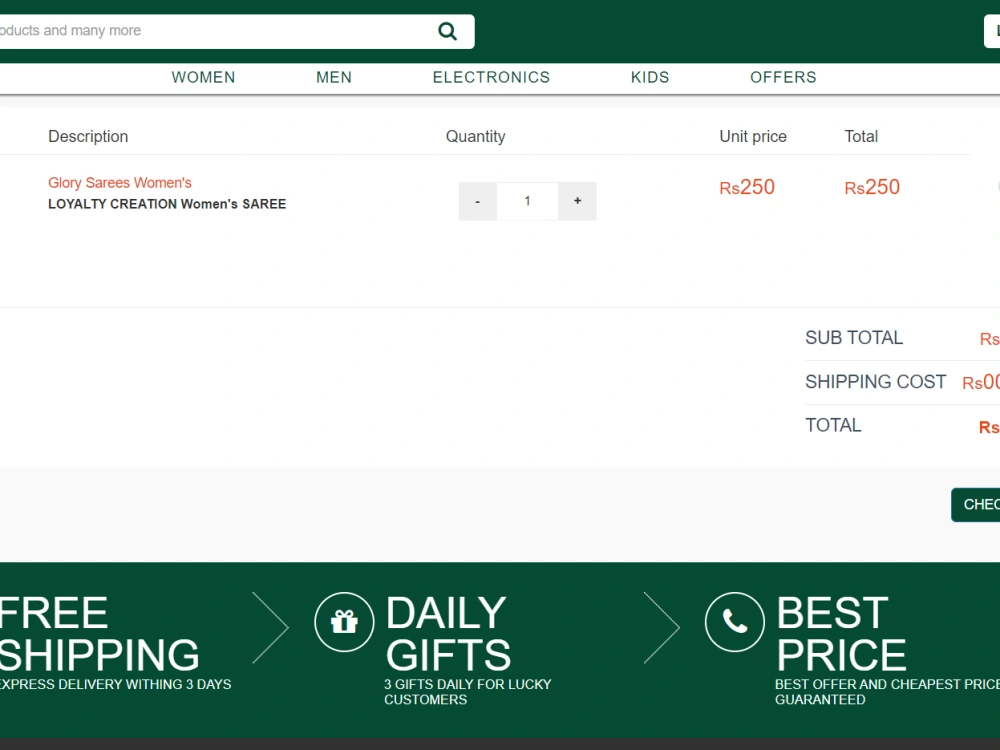This screenshot has width=1000, height=750.
Task: Open the WOMEN menu category
Action: click(x=203, y=77)
